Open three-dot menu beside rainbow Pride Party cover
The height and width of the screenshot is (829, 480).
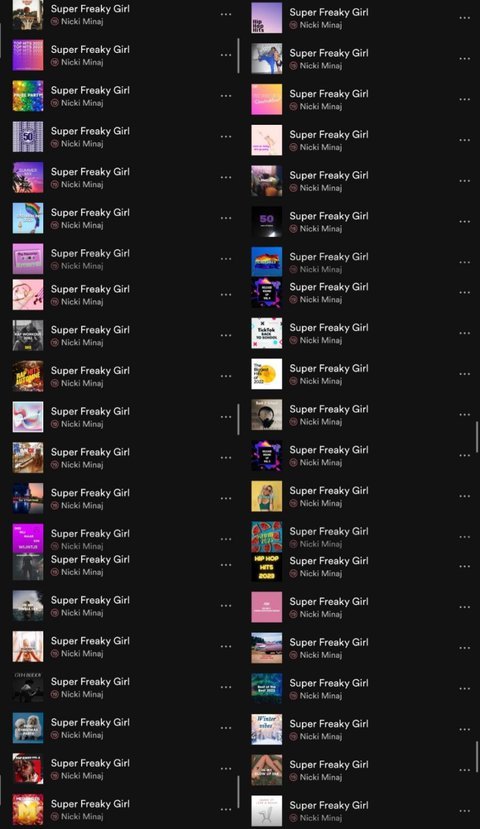point(226,96)
